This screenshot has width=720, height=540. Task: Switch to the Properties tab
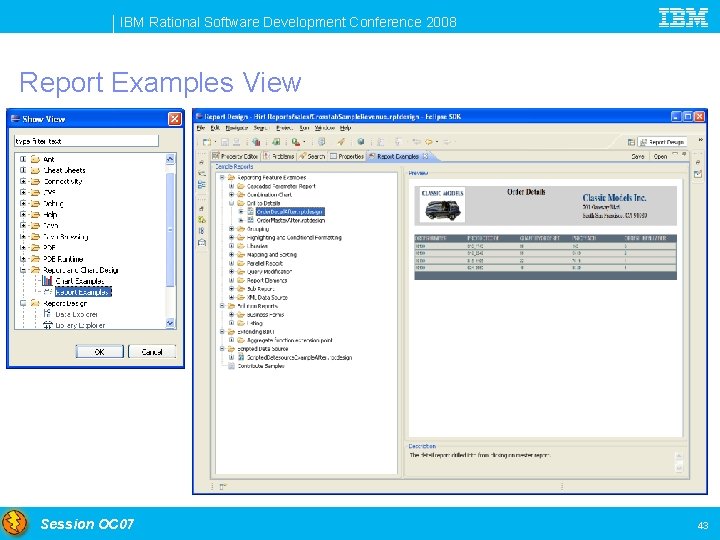coord(347,157)
